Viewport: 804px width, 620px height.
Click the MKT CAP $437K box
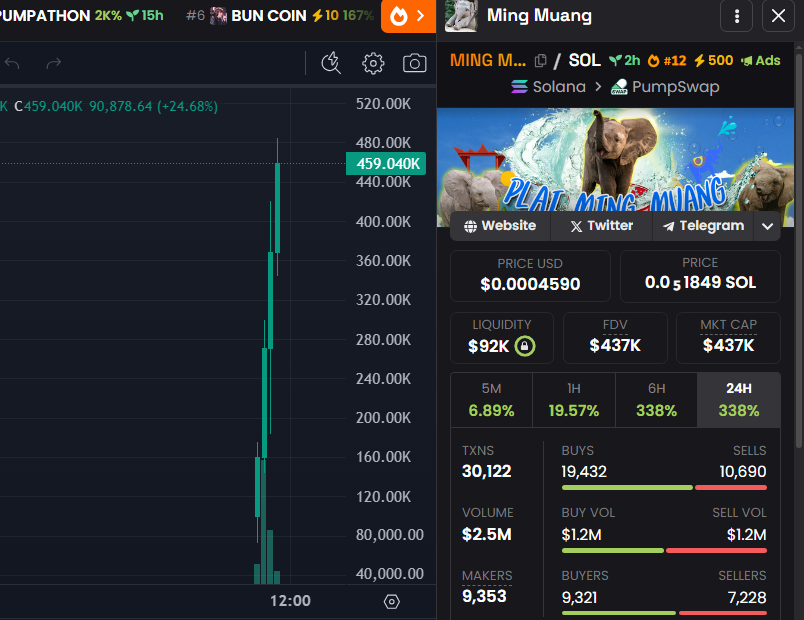729,338
